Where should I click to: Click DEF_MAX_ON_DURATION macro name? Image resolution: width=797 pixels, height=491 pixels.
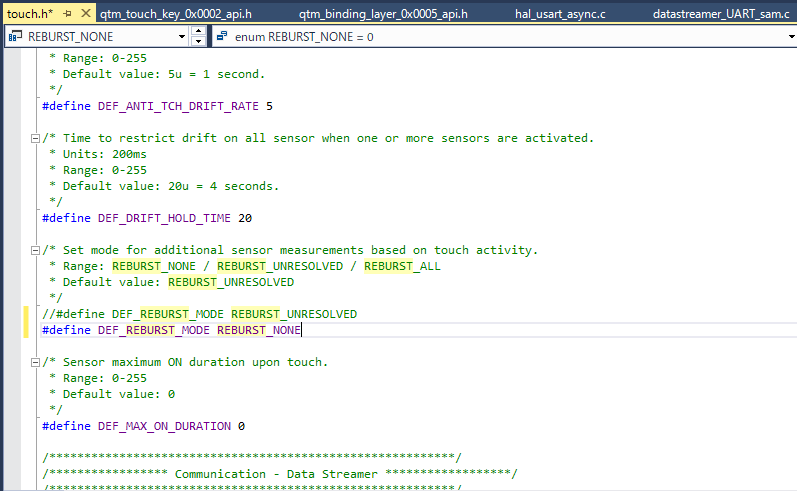[x=164, y=426]
